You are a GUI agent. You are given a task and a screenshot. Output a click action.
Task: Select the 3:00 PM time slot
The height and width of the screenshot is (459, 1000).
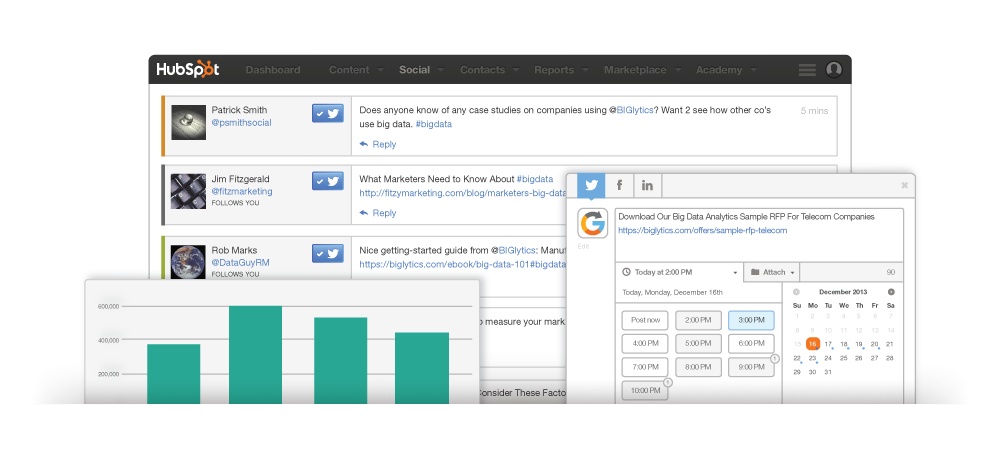751,320
